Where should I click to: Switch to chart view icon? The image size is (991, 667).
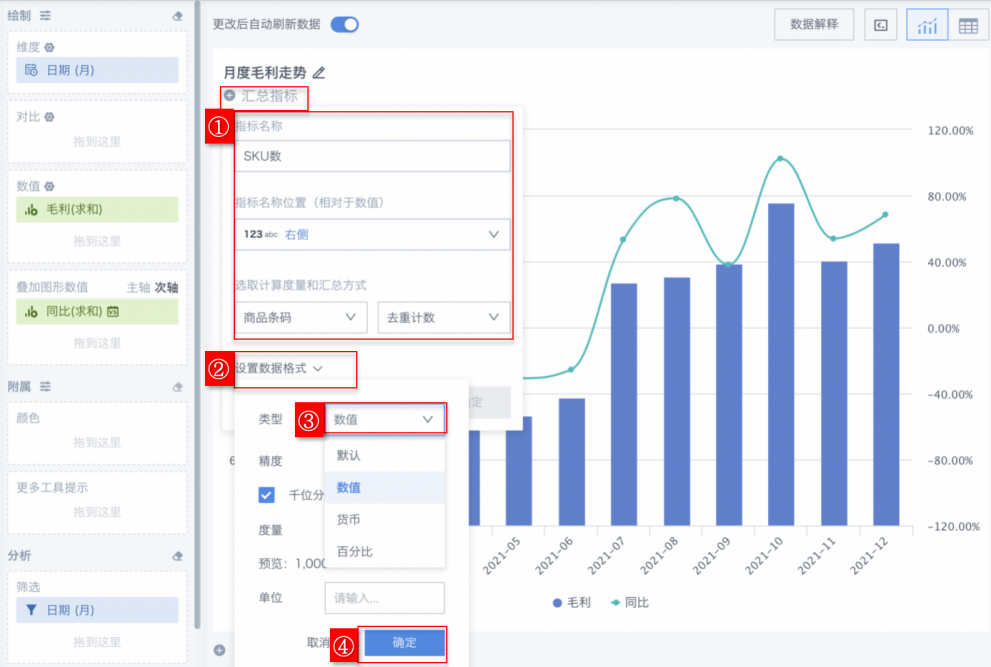pos(927,25)
